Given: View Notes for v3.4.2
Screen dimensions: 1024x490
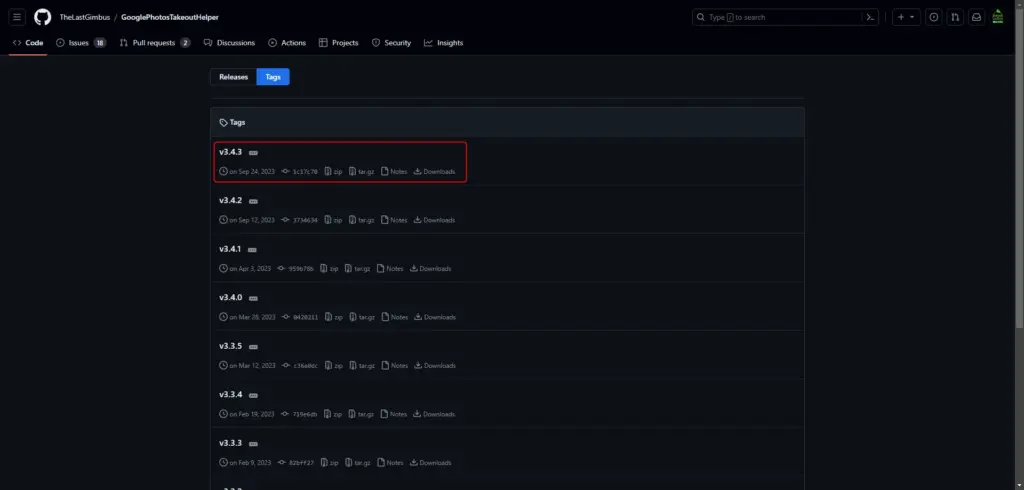Looking at the screenshot, I should tap(394, 220).
